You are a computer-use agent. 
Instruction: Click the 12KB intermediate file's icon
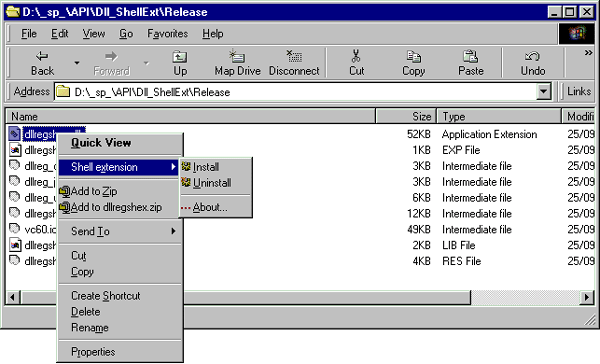point(15,212)
